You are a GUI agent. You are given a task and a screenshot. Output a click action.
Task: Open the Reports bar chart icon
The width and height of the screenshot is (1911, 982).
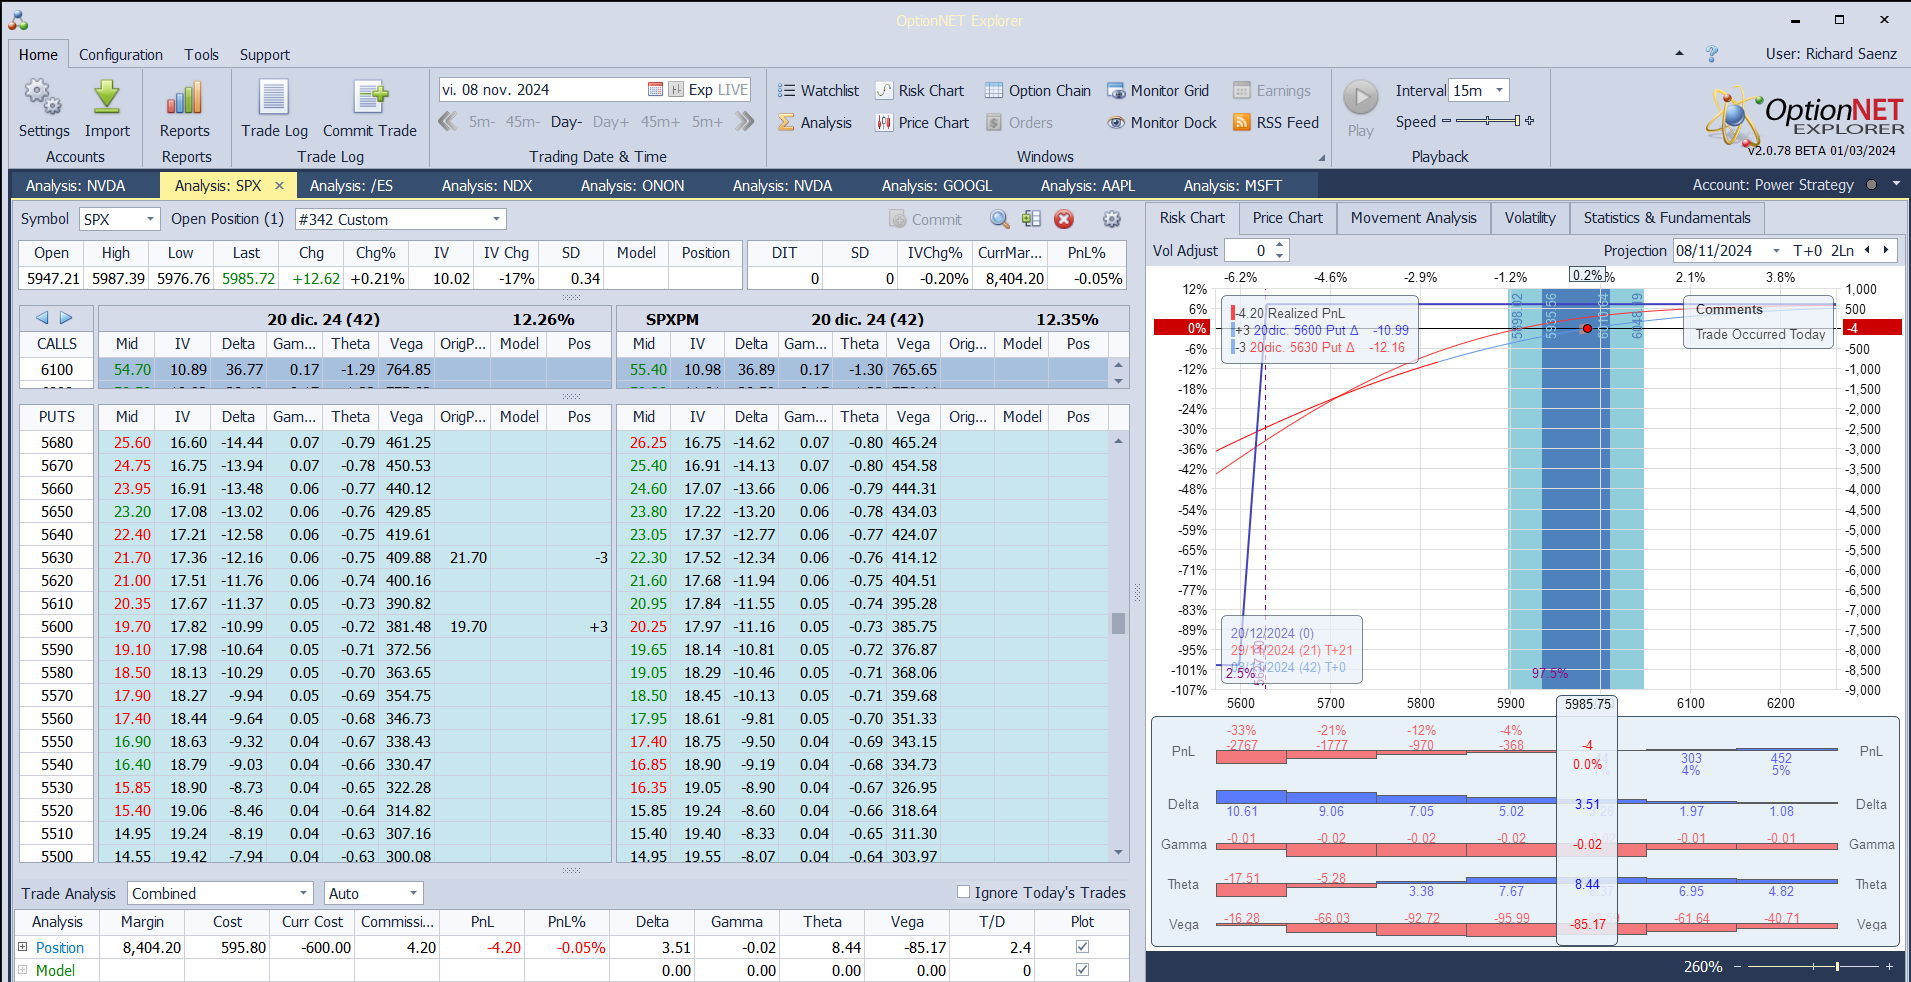point(185,97)
